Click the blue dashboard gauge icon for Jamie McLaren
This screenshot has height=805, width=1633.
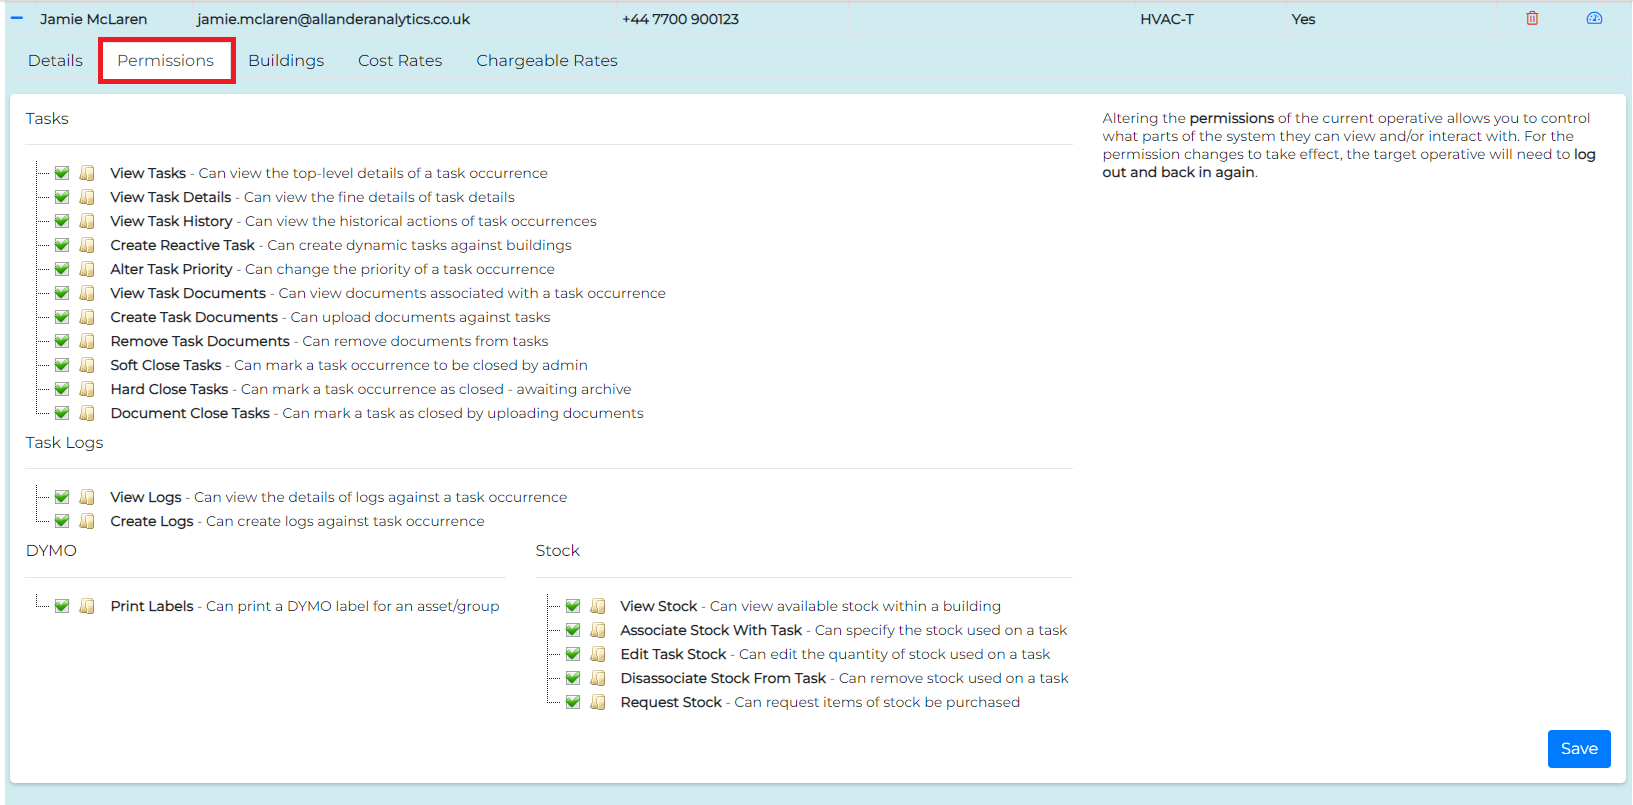(1594, 18)
